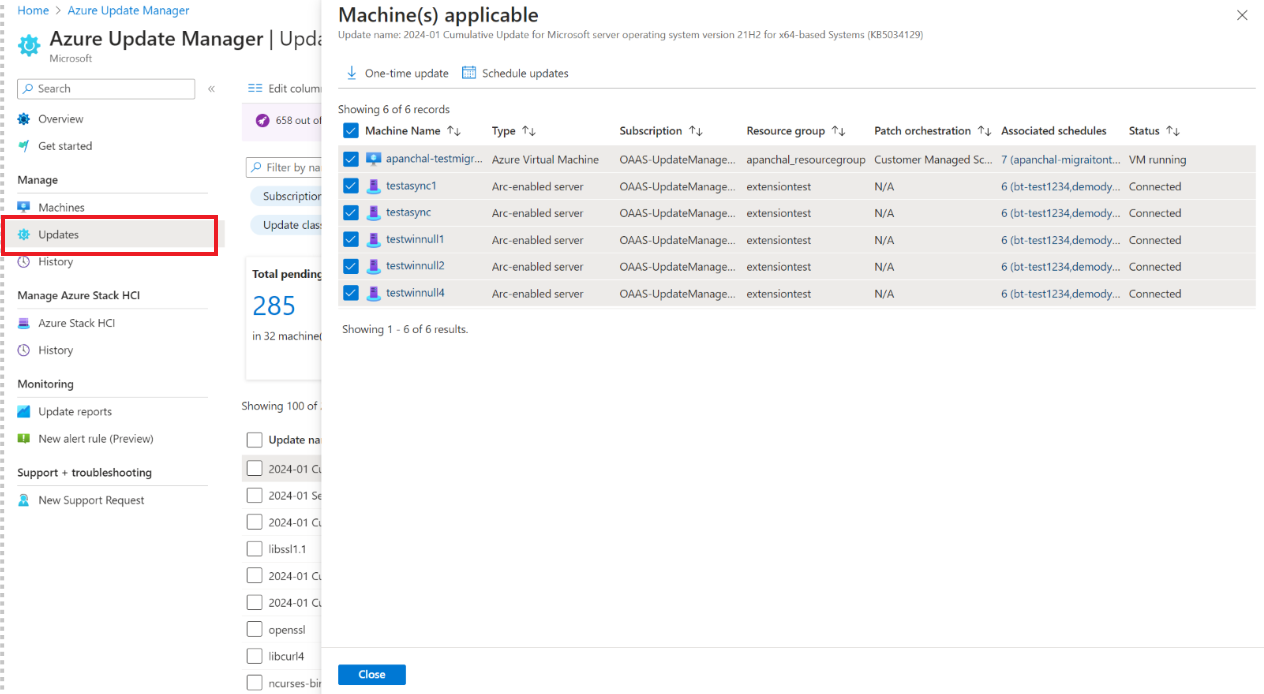Click the Azure Stack HCI History clock icon
1264x694 pixels.
point(24,350)
